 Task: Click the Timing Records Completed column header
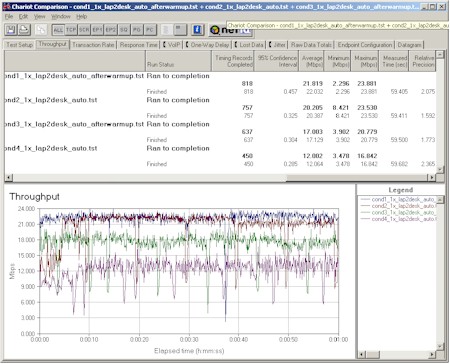coord(233,61)
